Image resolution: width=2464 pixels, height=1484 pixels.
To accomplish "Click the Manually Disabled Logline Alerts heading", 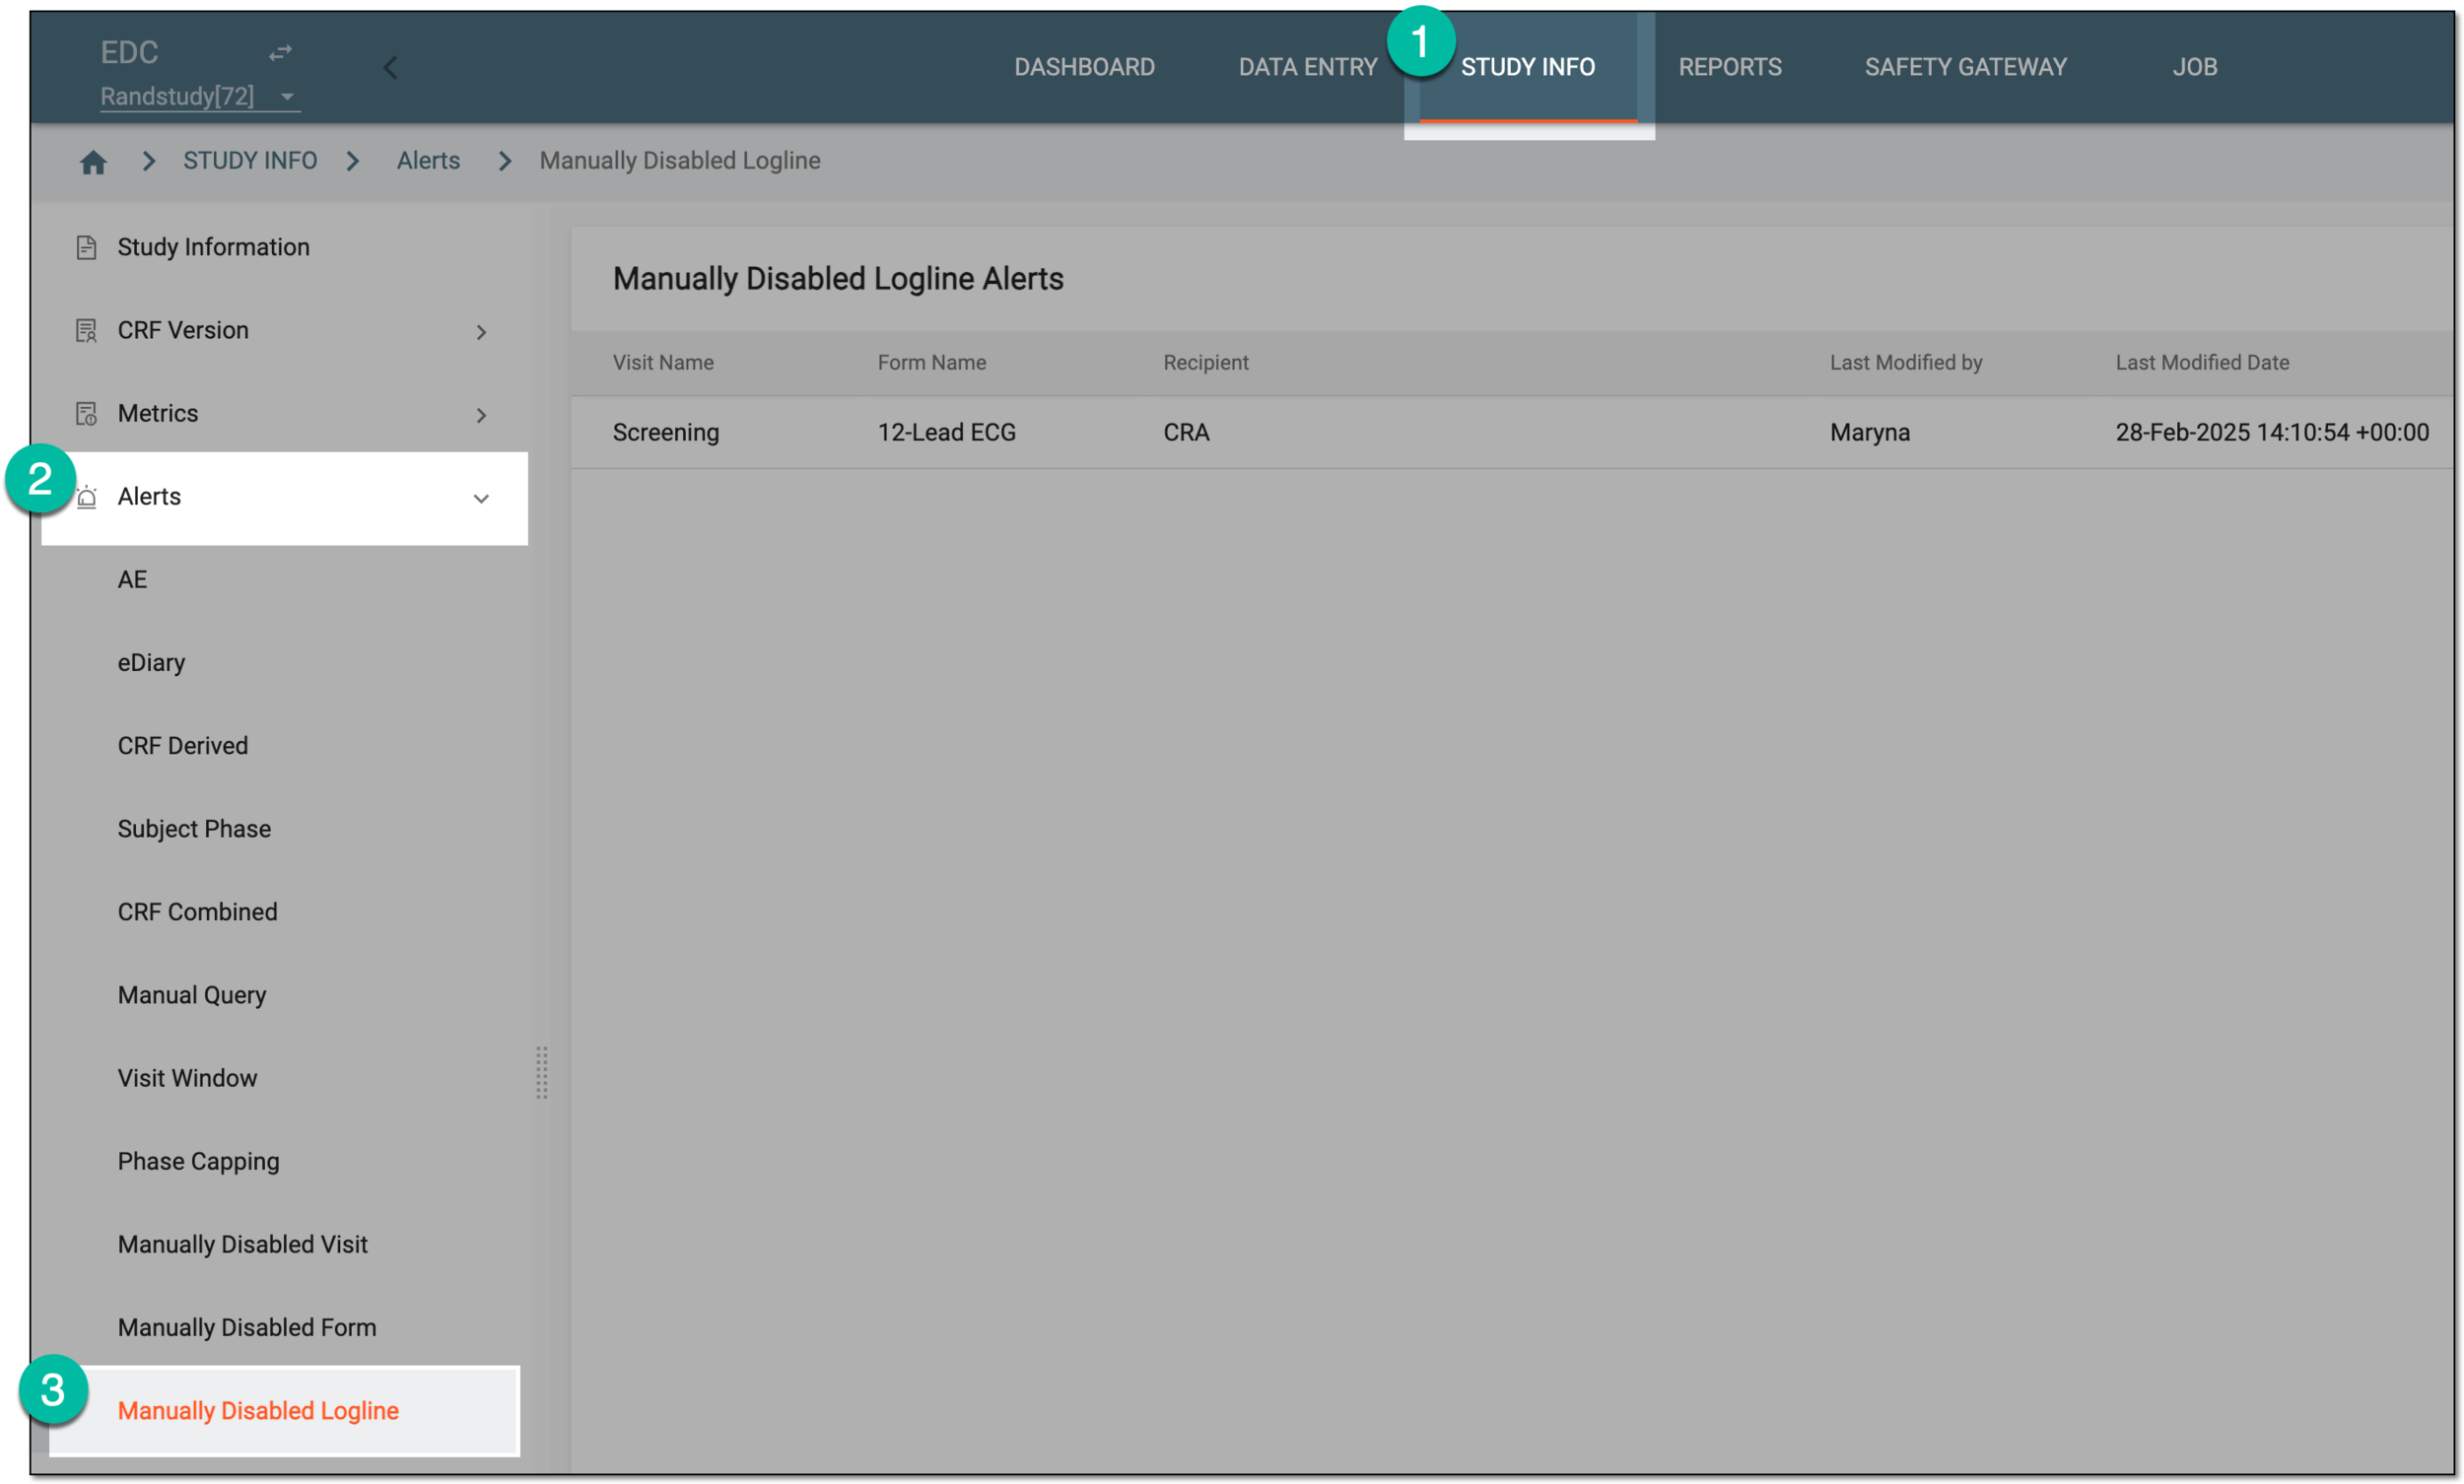I will [838, 279].
